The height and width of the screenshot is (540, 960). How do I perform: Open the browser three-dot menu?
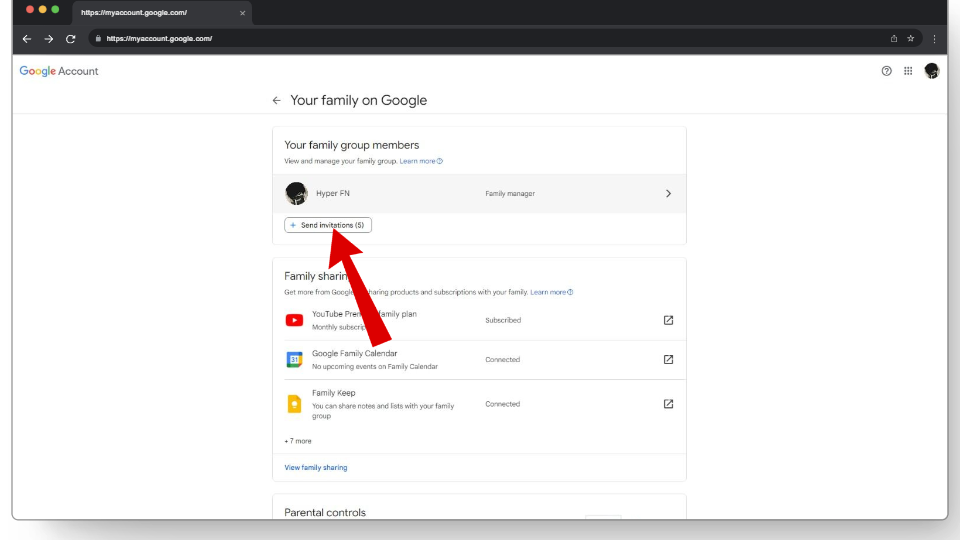[934, 39]
